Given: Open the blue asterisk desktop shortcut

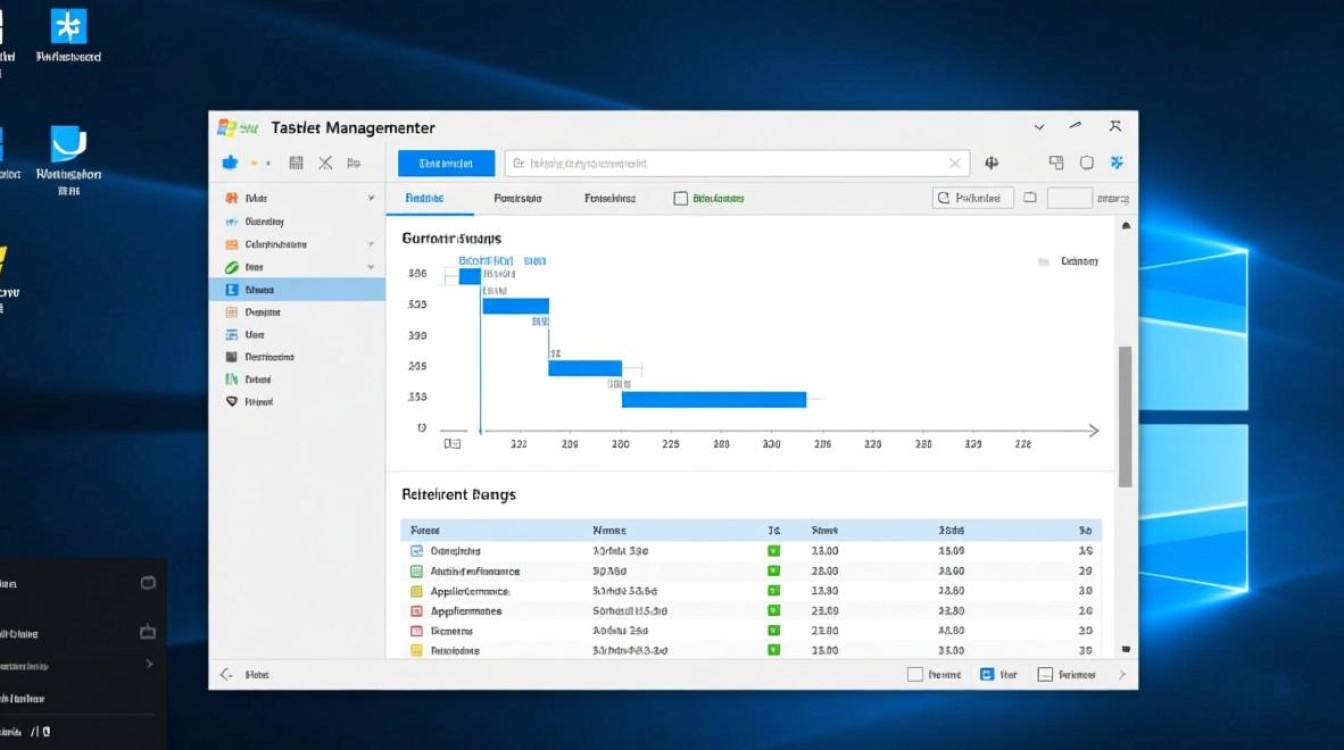Looking at the screenshot, I should (x=68, y=27).
